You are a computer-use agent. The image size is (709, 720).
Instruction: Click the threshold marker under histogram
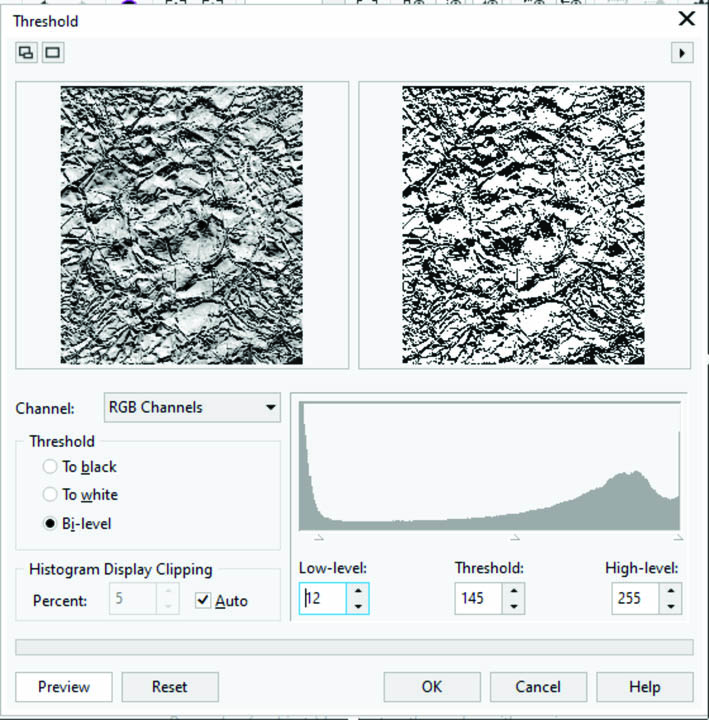point(515,537)
